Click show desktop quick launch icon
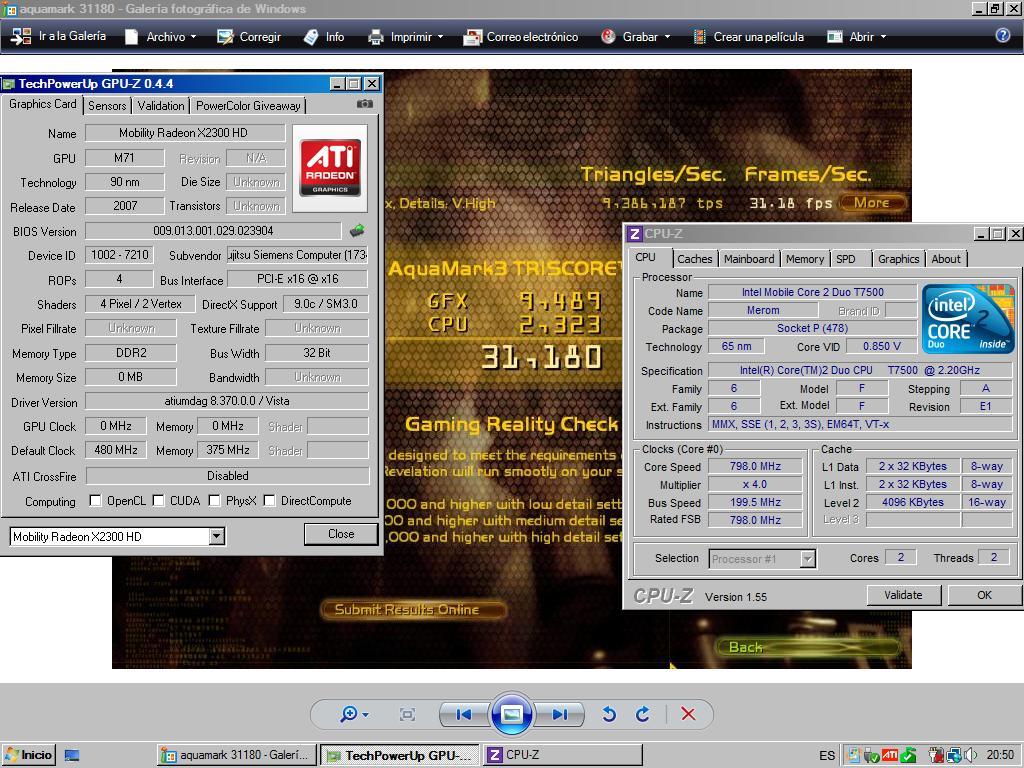 (72, 756)
